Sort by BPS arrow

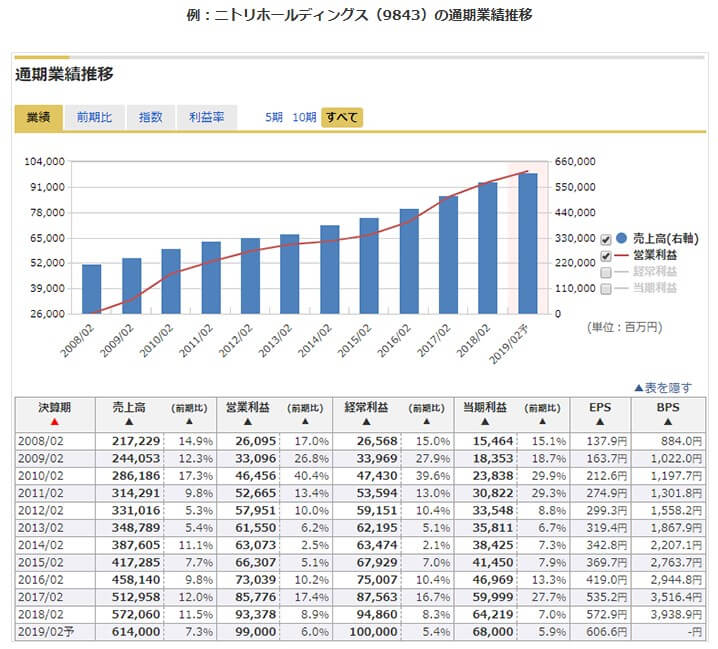click(x=668, y=422)
